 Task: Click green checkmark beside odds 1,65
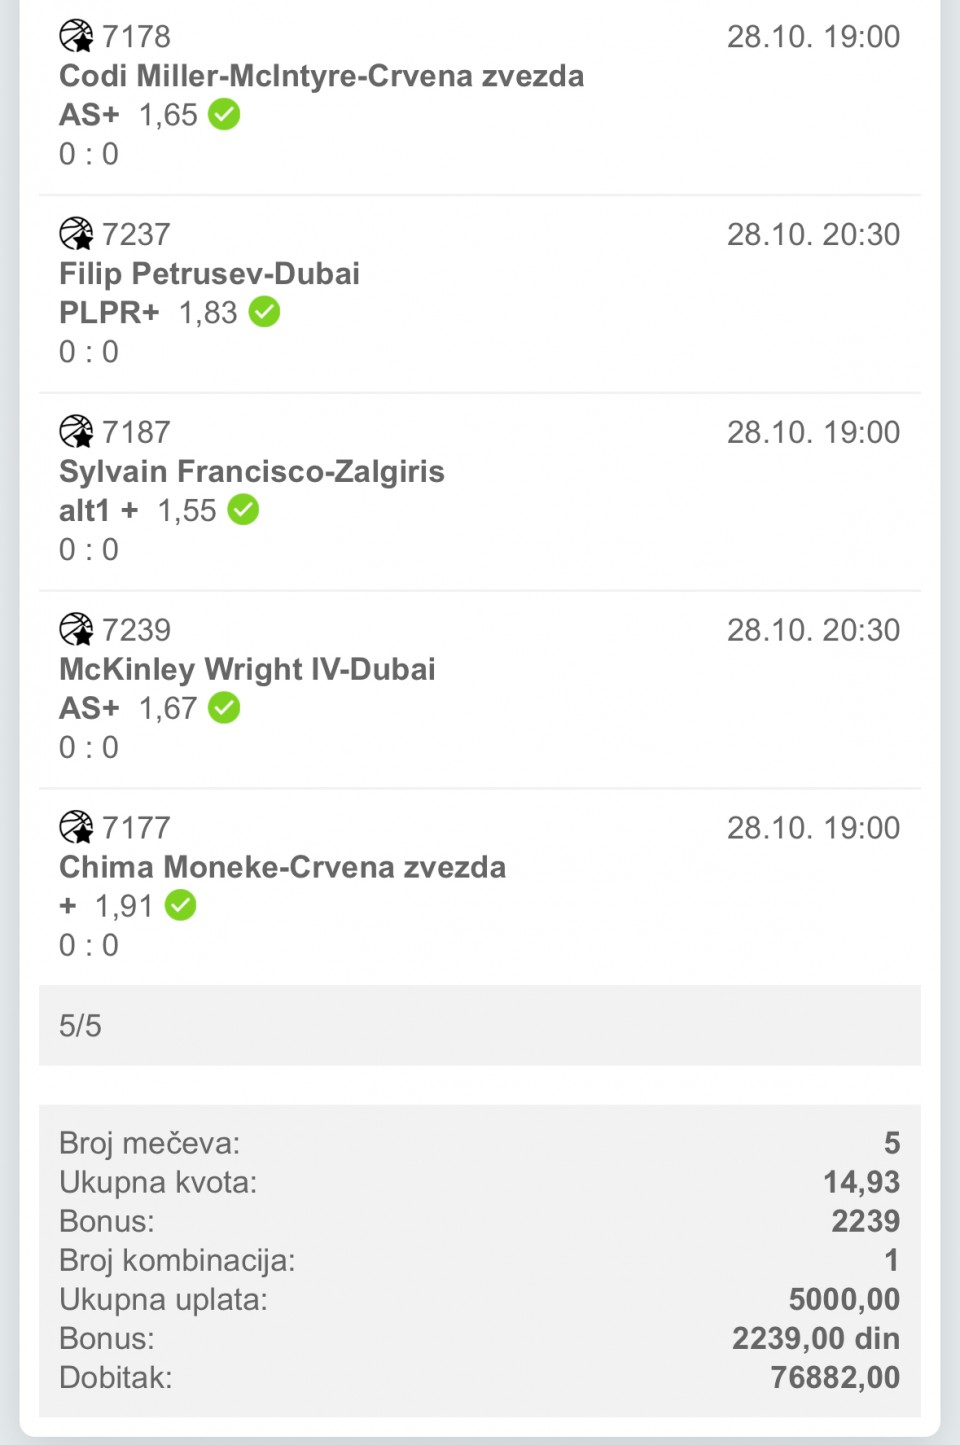click(224, 115)
